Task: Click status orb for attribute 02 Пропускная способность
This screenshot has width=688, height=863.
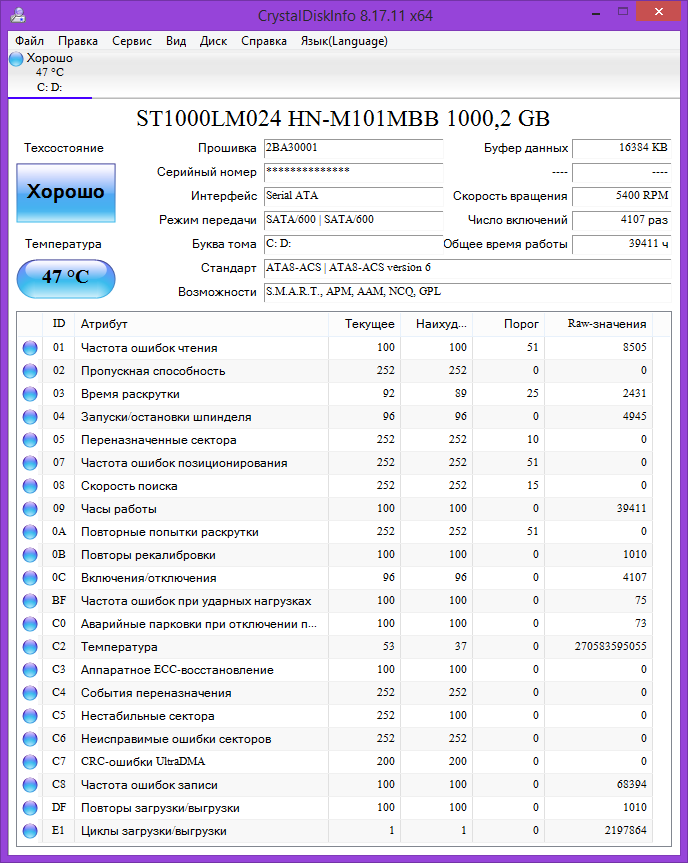Action: [x=30, y=371]
